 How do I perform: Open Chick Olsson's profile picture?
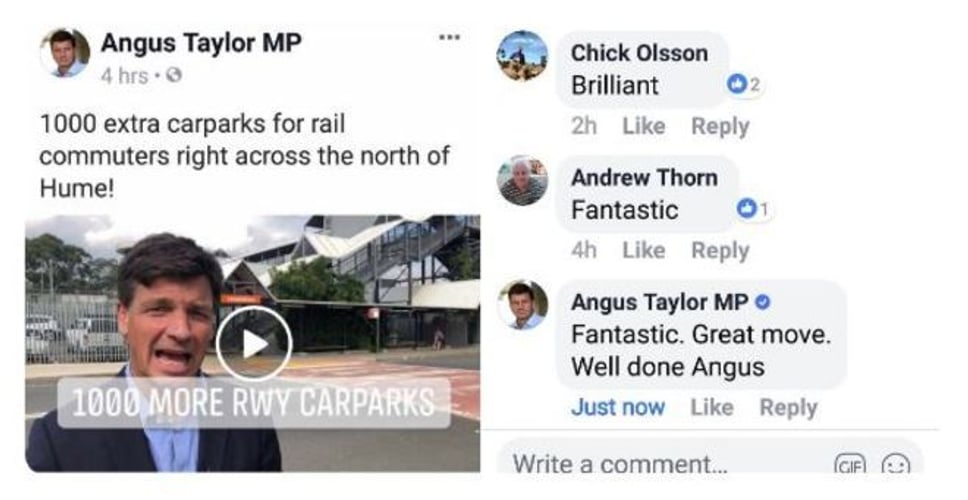pos(522,56)
